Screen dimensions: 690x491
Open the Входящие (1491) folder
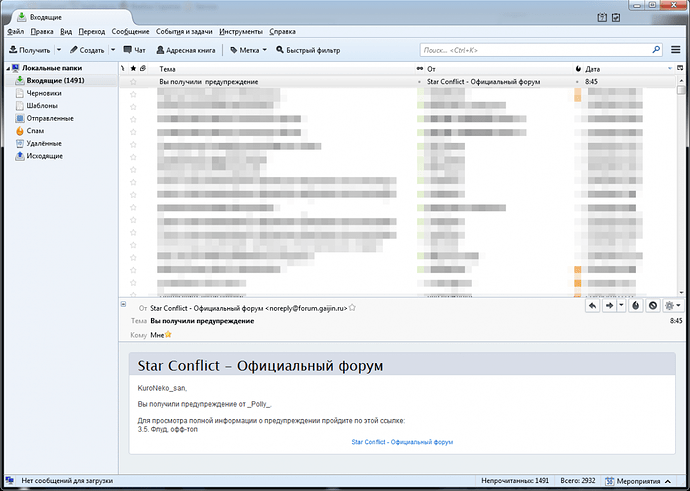[55, 81]
